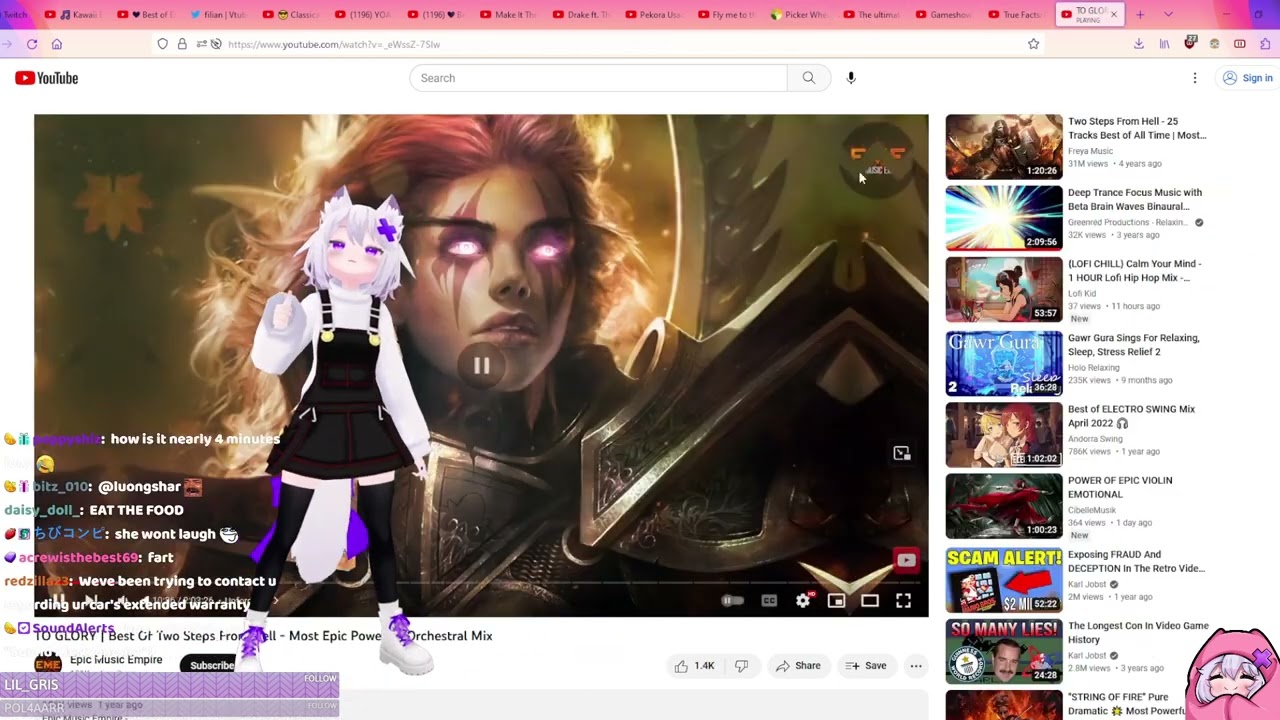The height and width of the screenshot is (720, 1280).
Task: Open POWER OF EPIC VIOLIN thumbnail
Action: [x=1004, y=506]
